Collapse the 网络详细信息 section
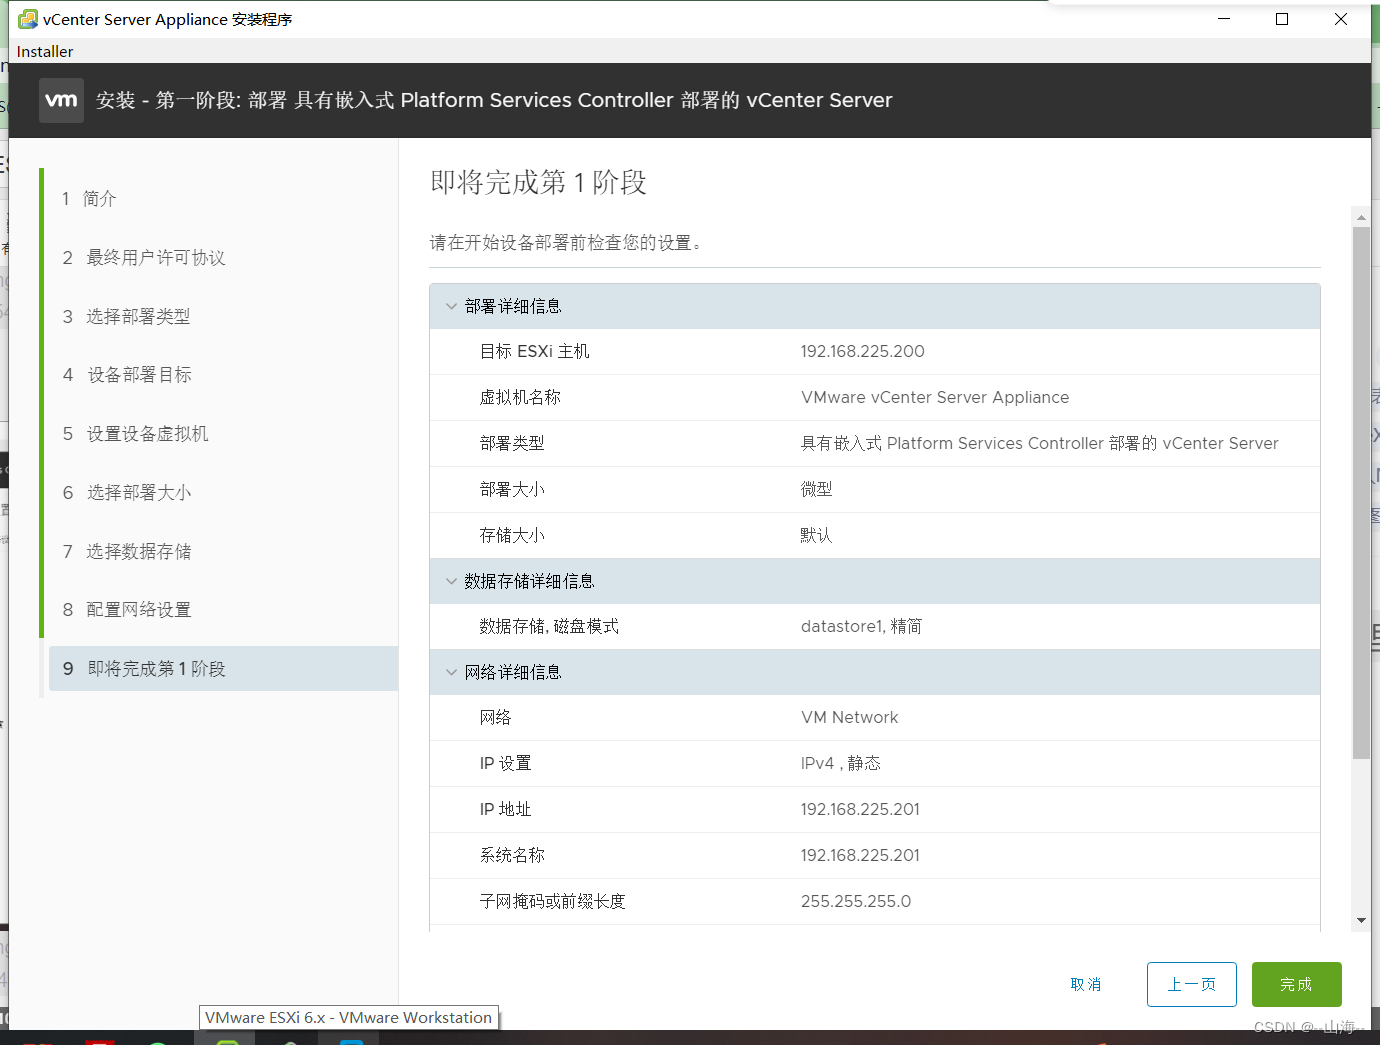 [451, 672]
